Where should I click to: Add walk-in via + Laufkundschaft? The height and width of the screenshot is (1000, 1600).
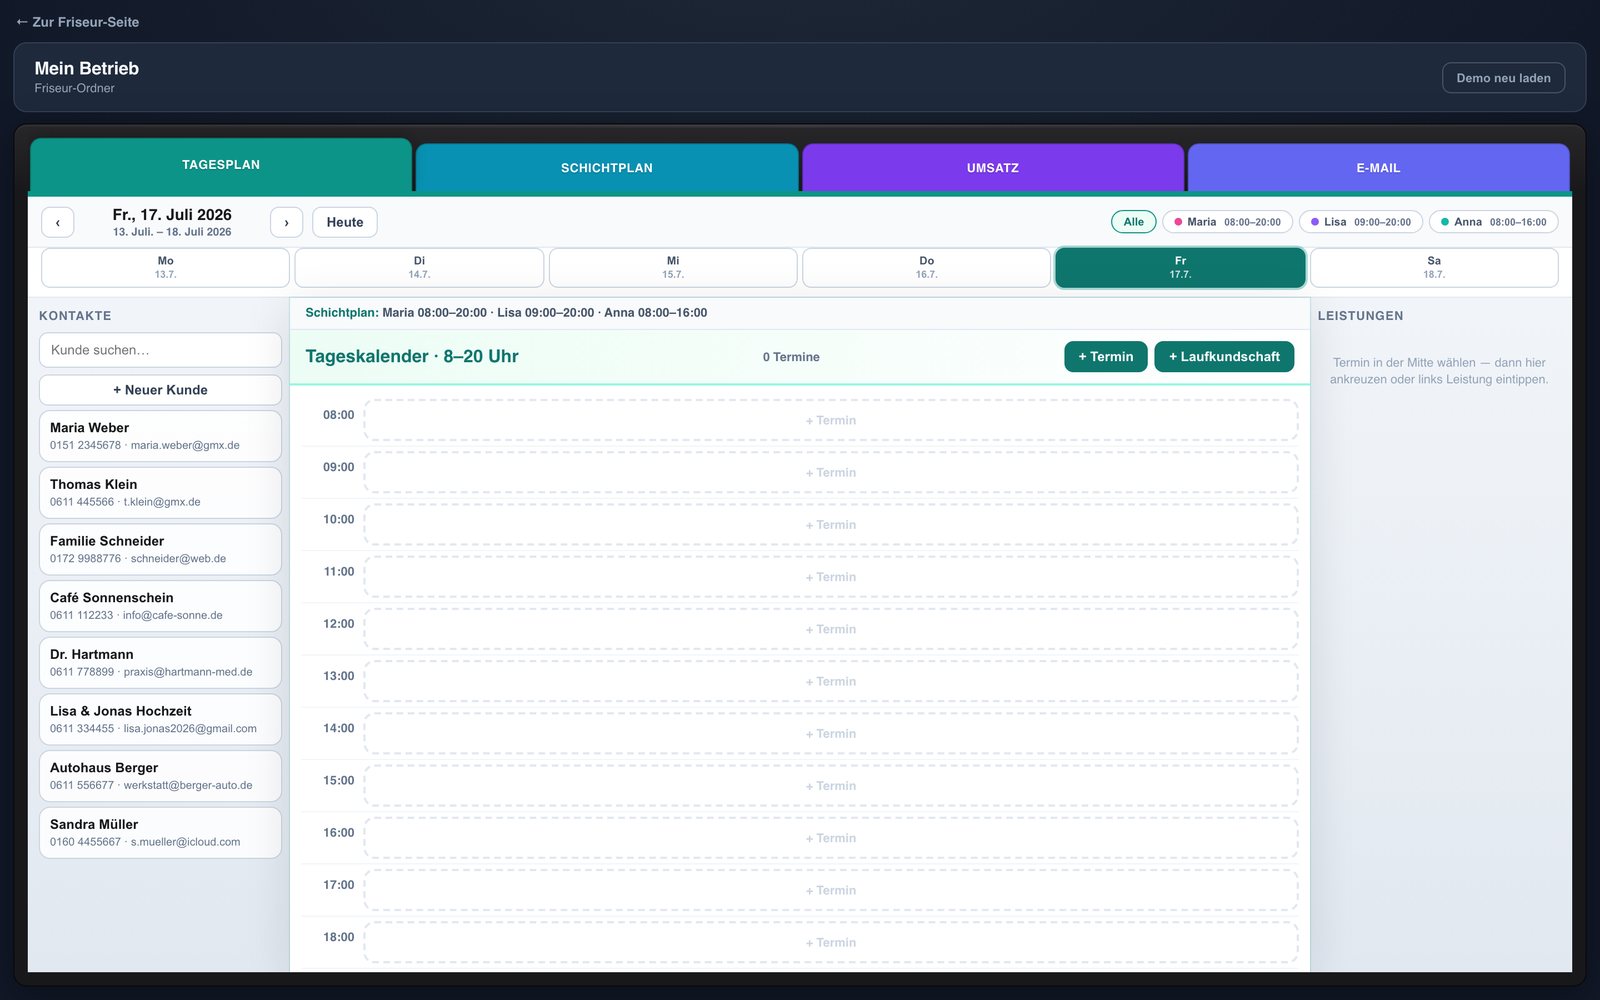tap(1224, 357)
